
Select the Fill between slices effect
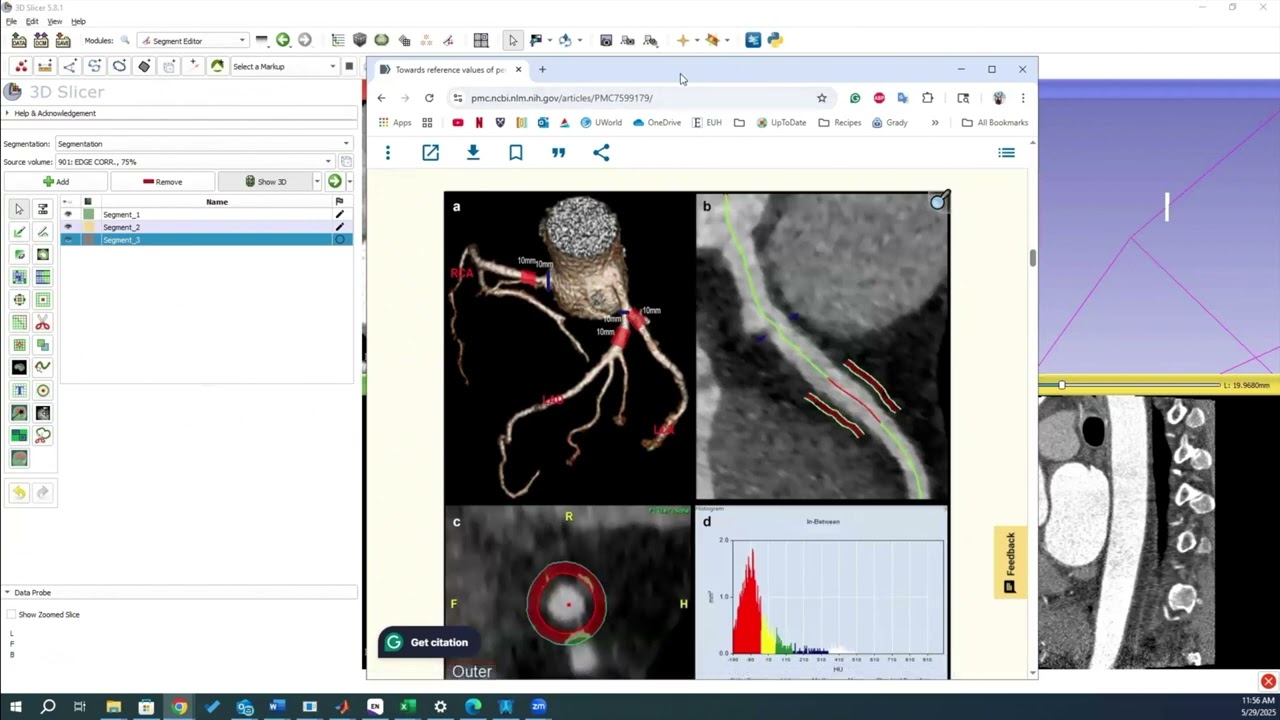42,278
